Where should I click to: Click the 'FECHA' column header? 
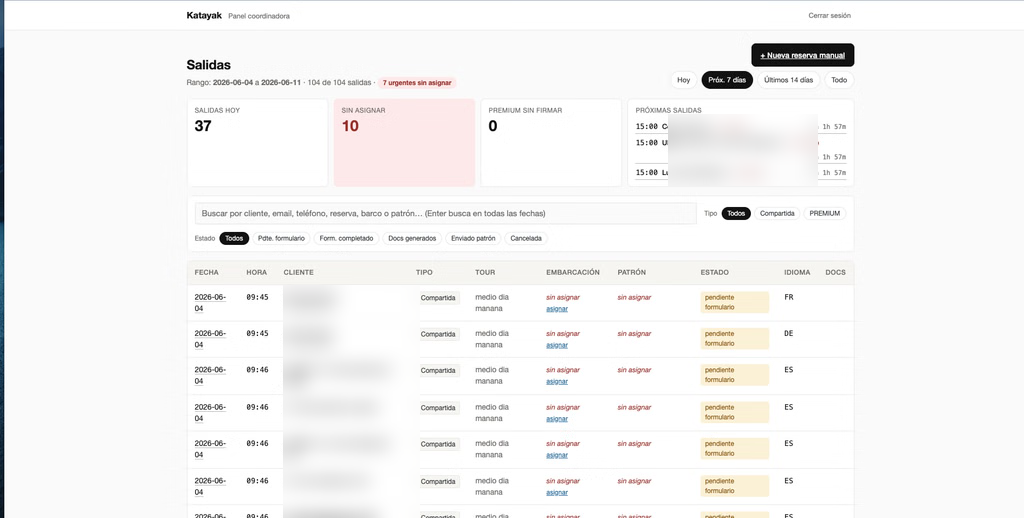pos(206,272)
